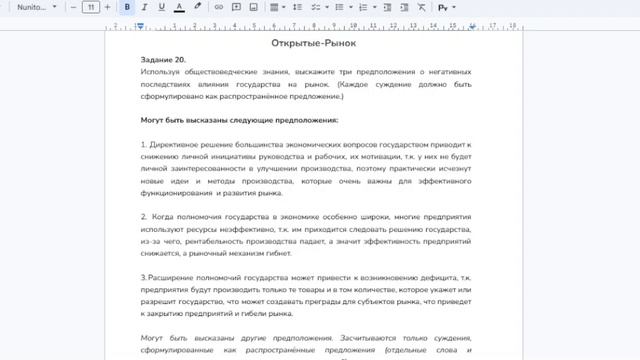Apply a bulleted list
Viewport: 640px width, 360px height.
coord(339,7)
